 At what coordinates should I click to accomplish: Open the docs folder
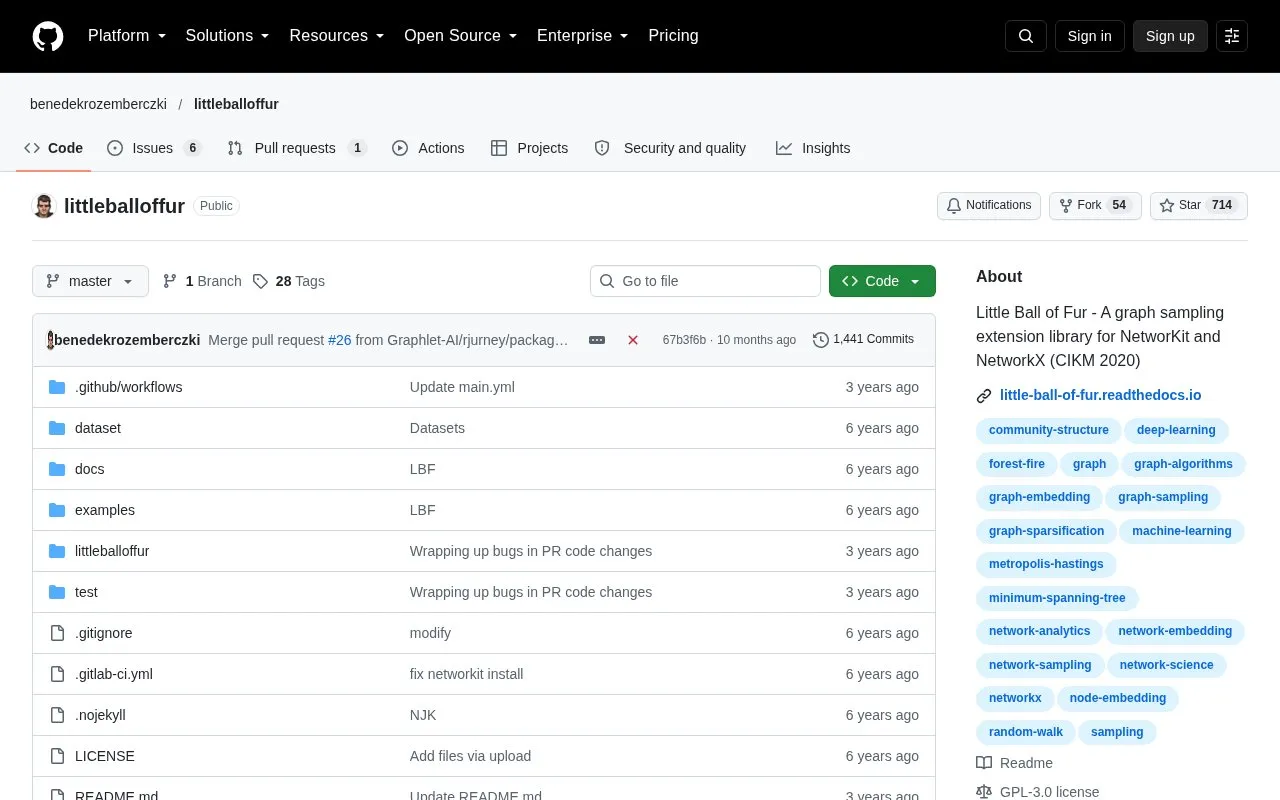89,469
